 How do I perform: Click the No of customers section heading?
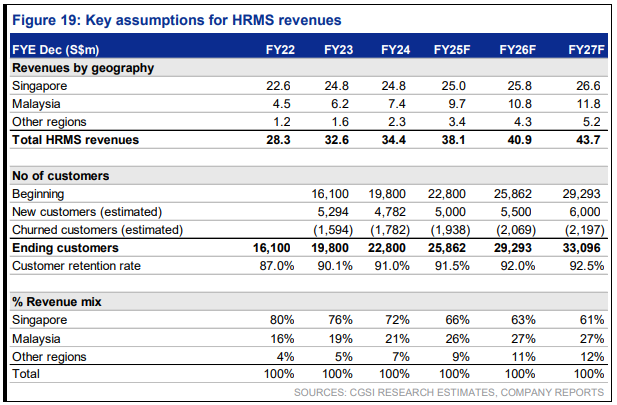60,175
